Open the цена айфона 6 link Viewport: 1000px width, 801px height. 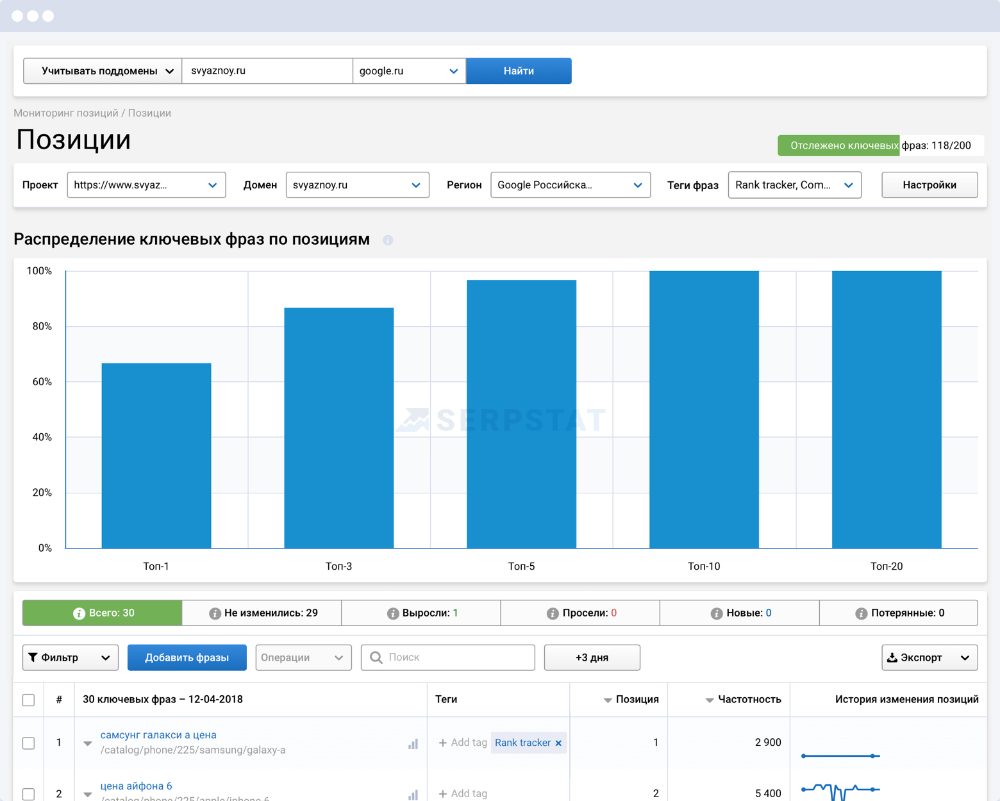136,786
